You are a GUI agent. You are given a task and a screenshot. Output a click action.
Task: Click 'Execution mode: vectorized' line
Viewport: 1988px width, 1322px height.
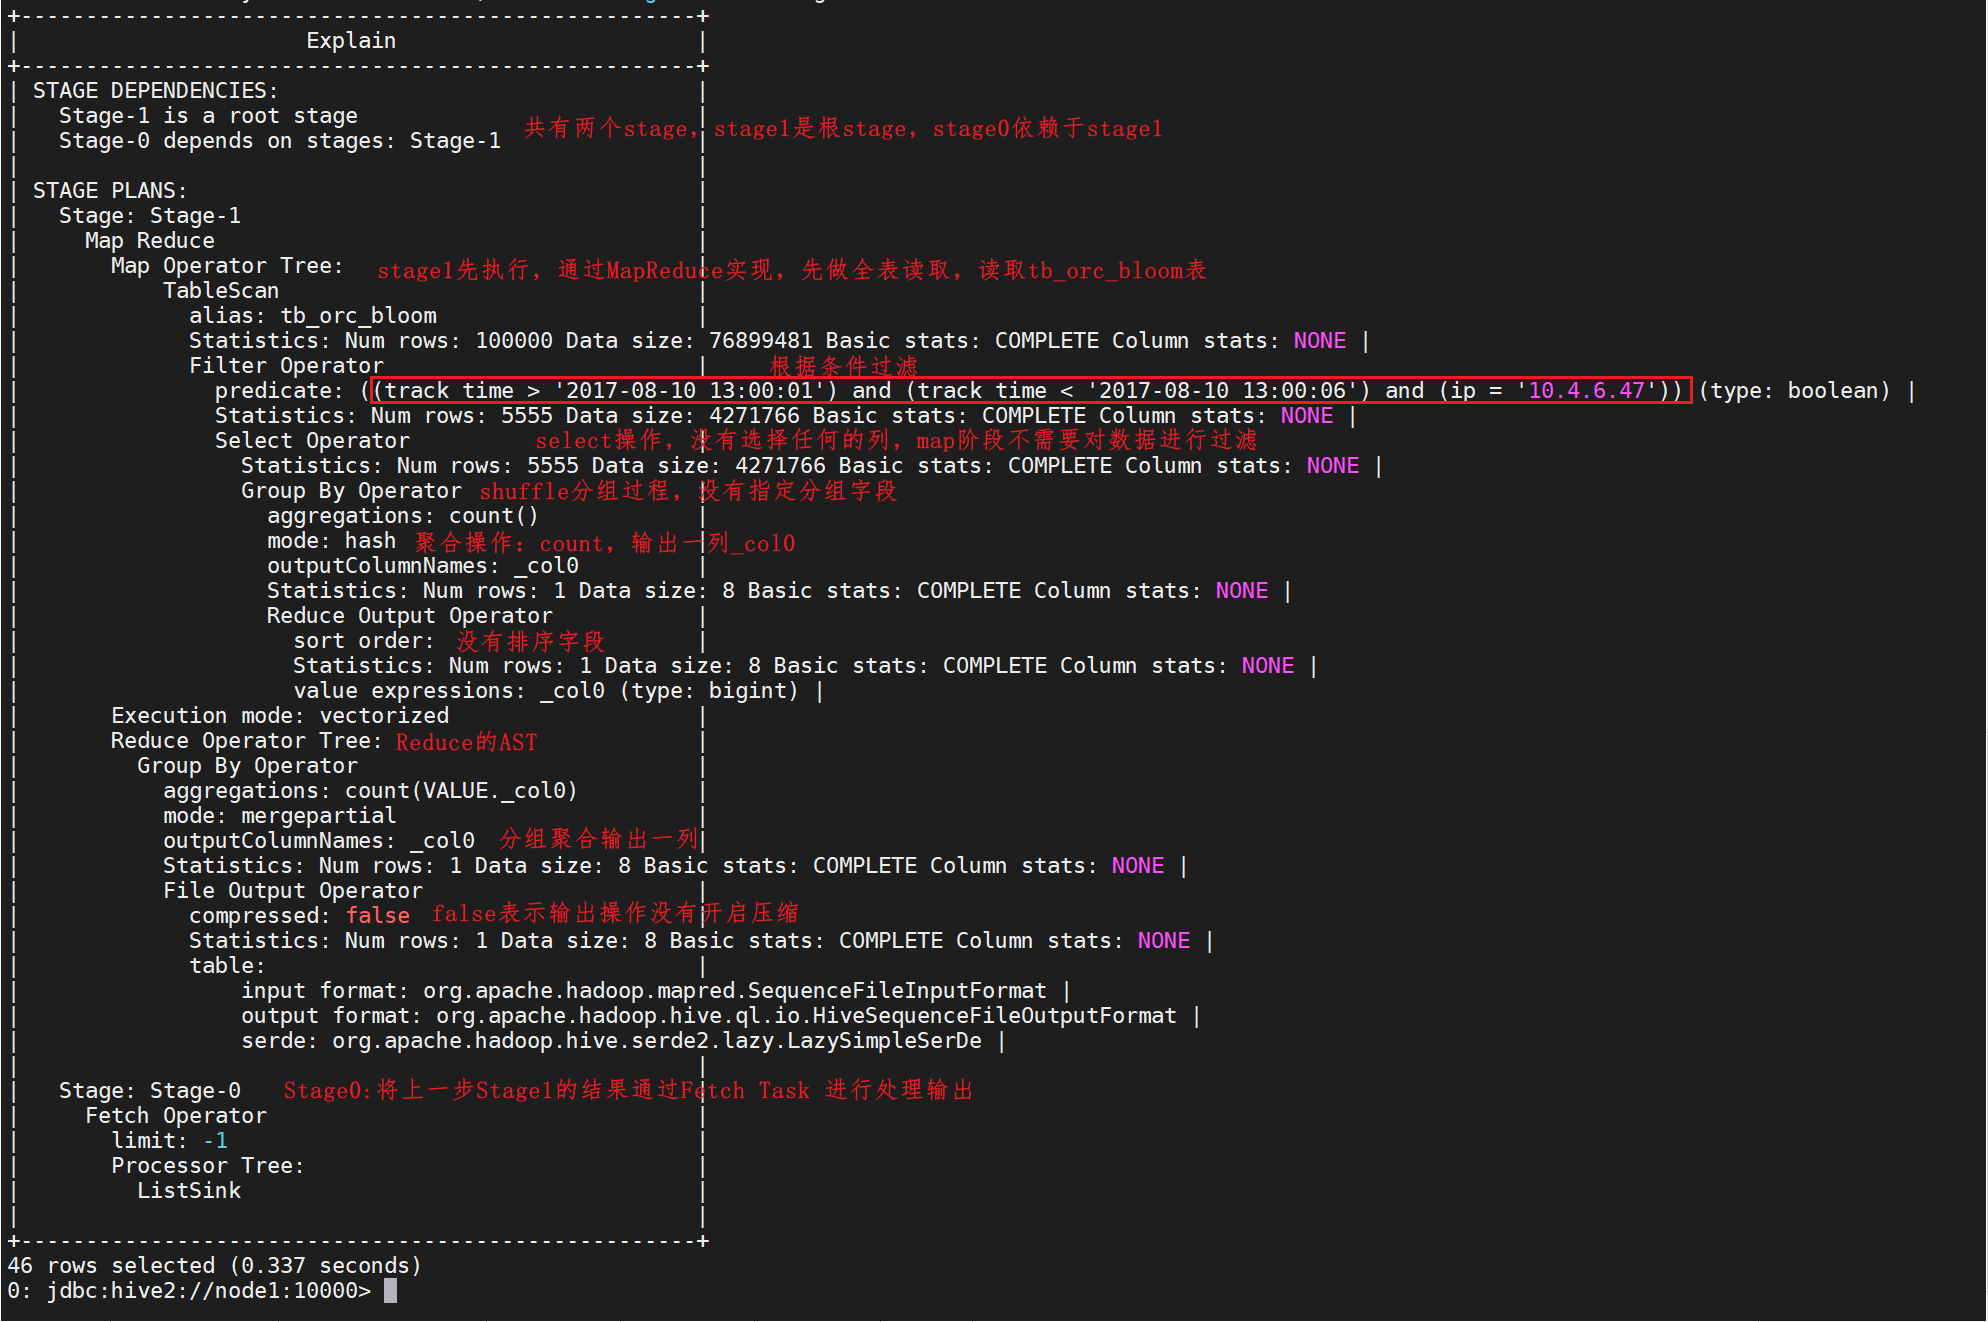[280, 716]
